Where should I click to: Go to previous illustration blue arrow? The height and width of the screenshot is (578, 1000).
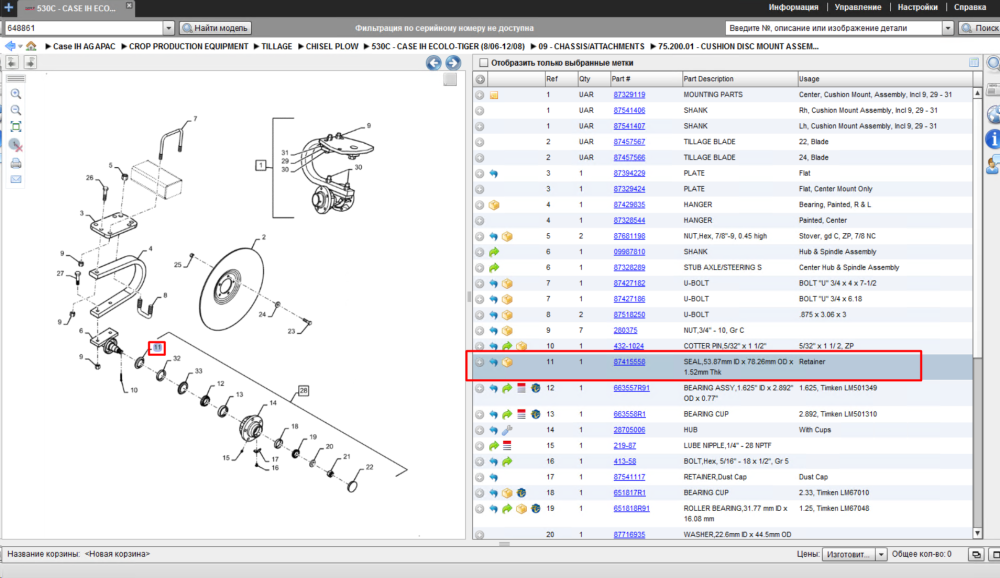pyautogui.click(x=434, y=63)
